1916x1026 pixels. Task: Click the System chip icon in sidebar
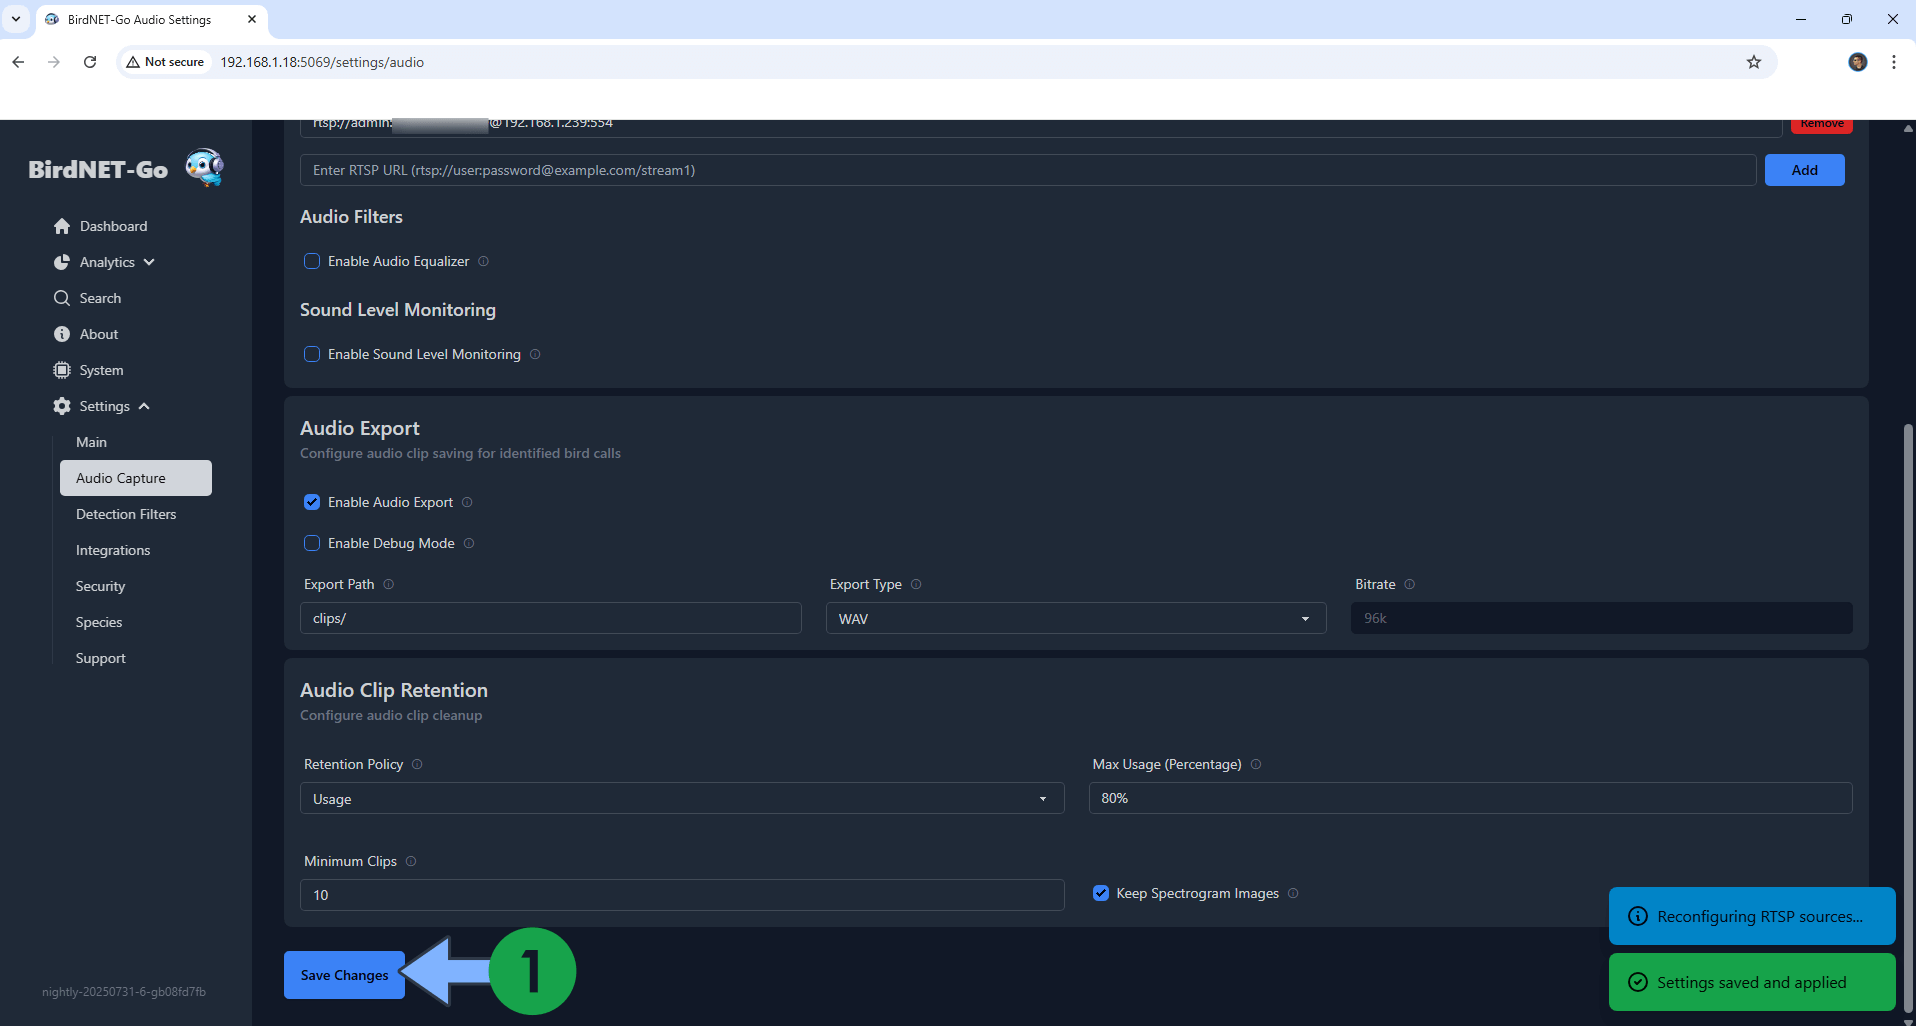pos(62,370)
